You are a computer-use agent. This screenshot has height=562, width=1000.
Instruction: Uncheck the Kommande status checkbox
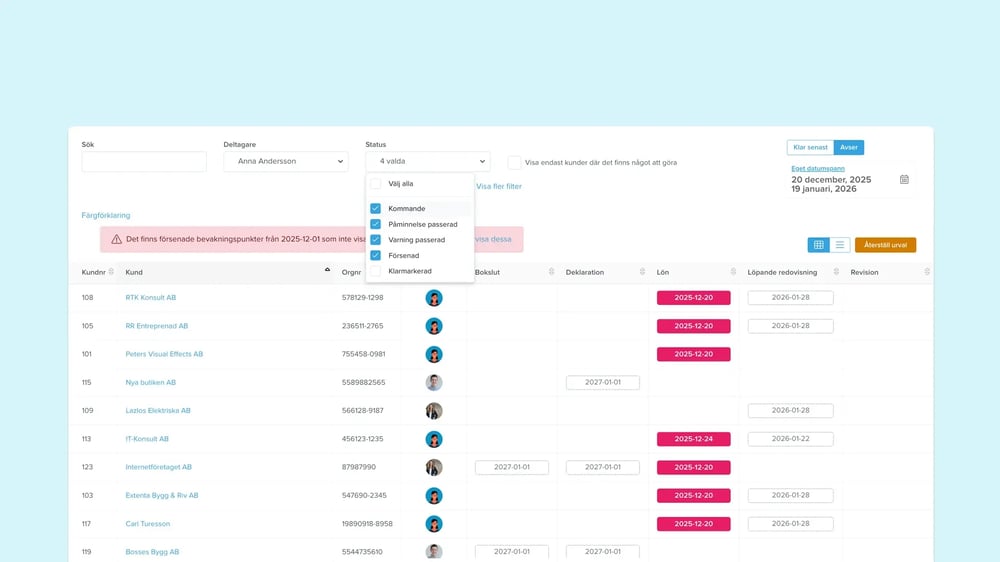(376, 209)
